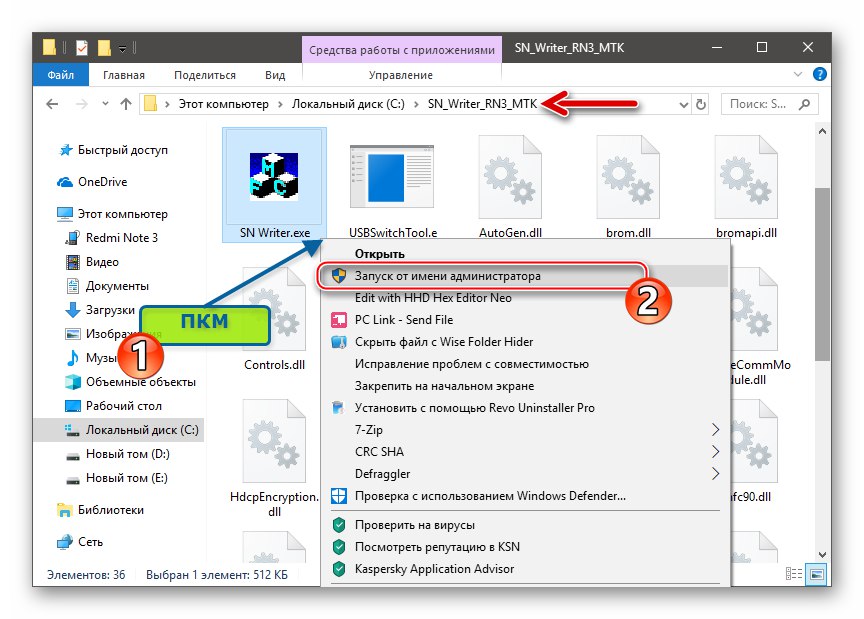Viewport: 864px width, 619px height.
Task: Expand the ribbon with the chevron
Action: (797, 74)
